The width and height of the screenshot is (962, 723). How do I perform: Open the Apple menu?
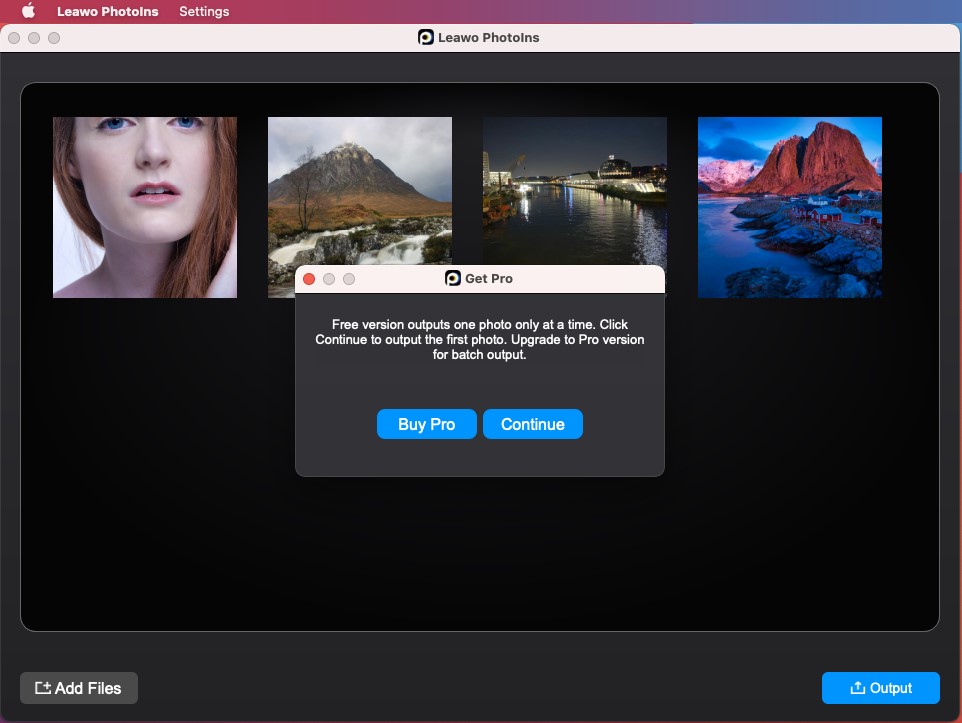point(28,11)
